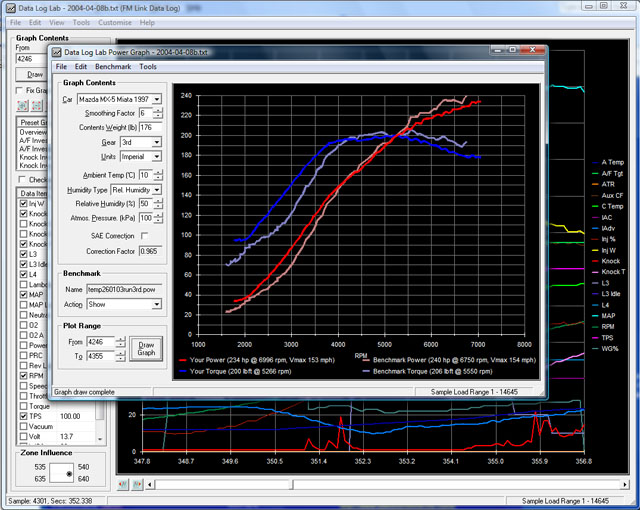The height and width of the screenshot is (510, 640).
Task: Click the Contents Weight input field
Action: 151,128
